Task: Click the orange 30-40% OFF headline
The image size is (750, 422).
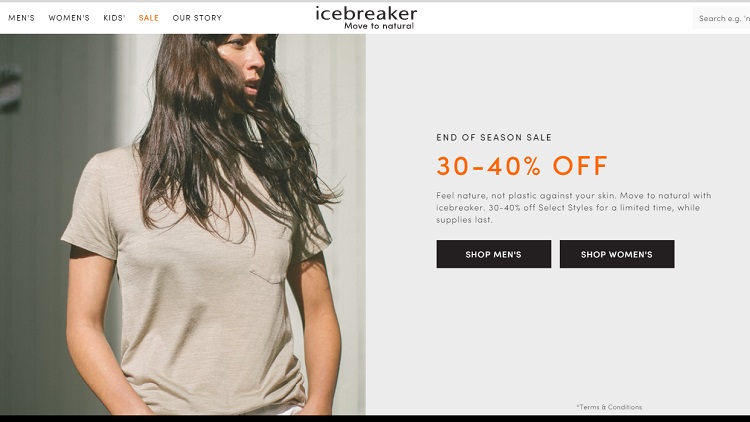Action: coord(522,166)
